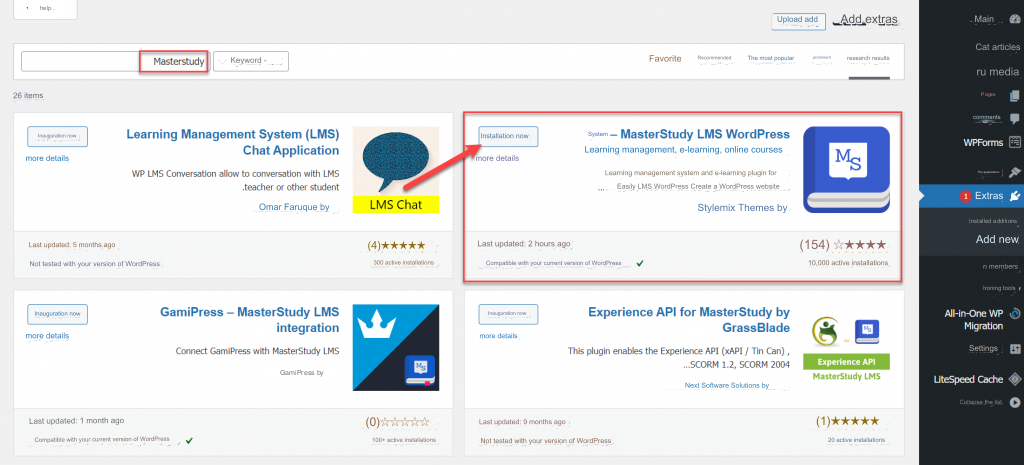Image resolution: width=1024 pixels, height=465 pixels.
Task: Click the WPForms form icon
Action: click(1014, 142)
